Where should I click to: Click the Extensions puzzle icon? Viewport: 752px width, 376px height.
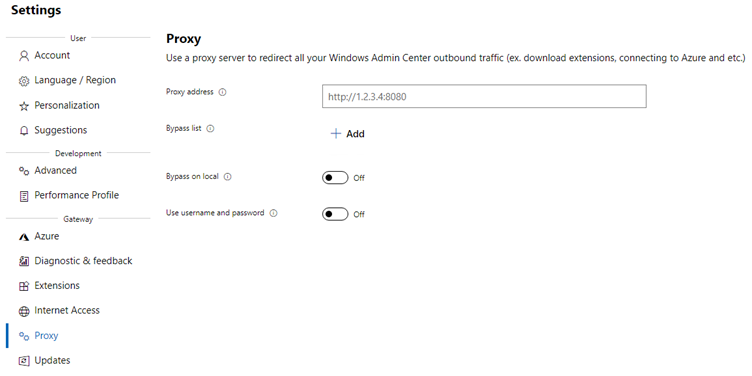pos(24,286)
